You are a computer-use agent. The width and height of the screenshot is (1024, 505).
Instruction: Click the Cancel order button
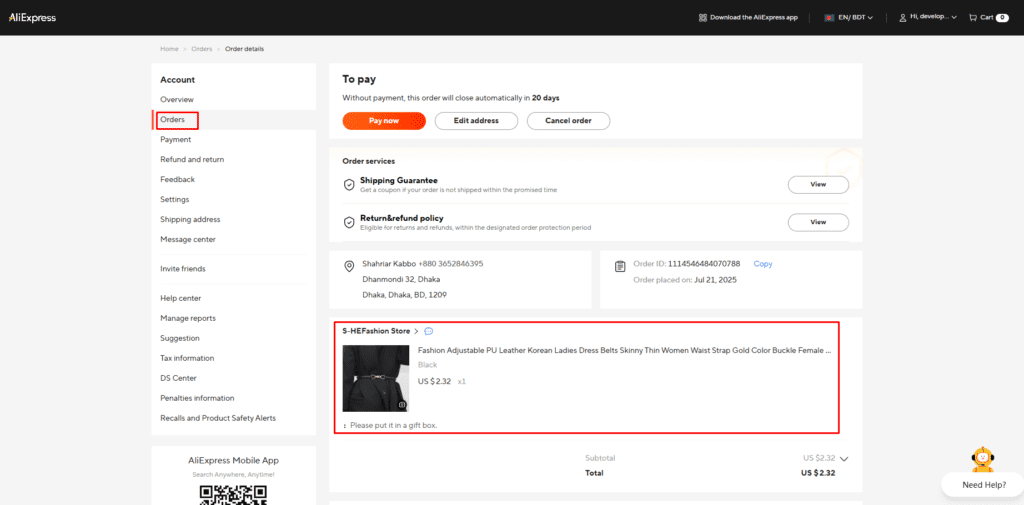tap(568, 121)
